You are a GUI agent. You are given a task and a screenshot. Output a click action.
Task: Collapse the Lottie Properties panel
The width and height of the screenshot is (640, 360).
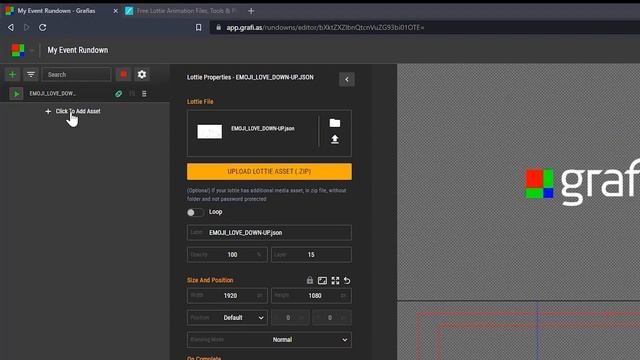pos(347,79)
